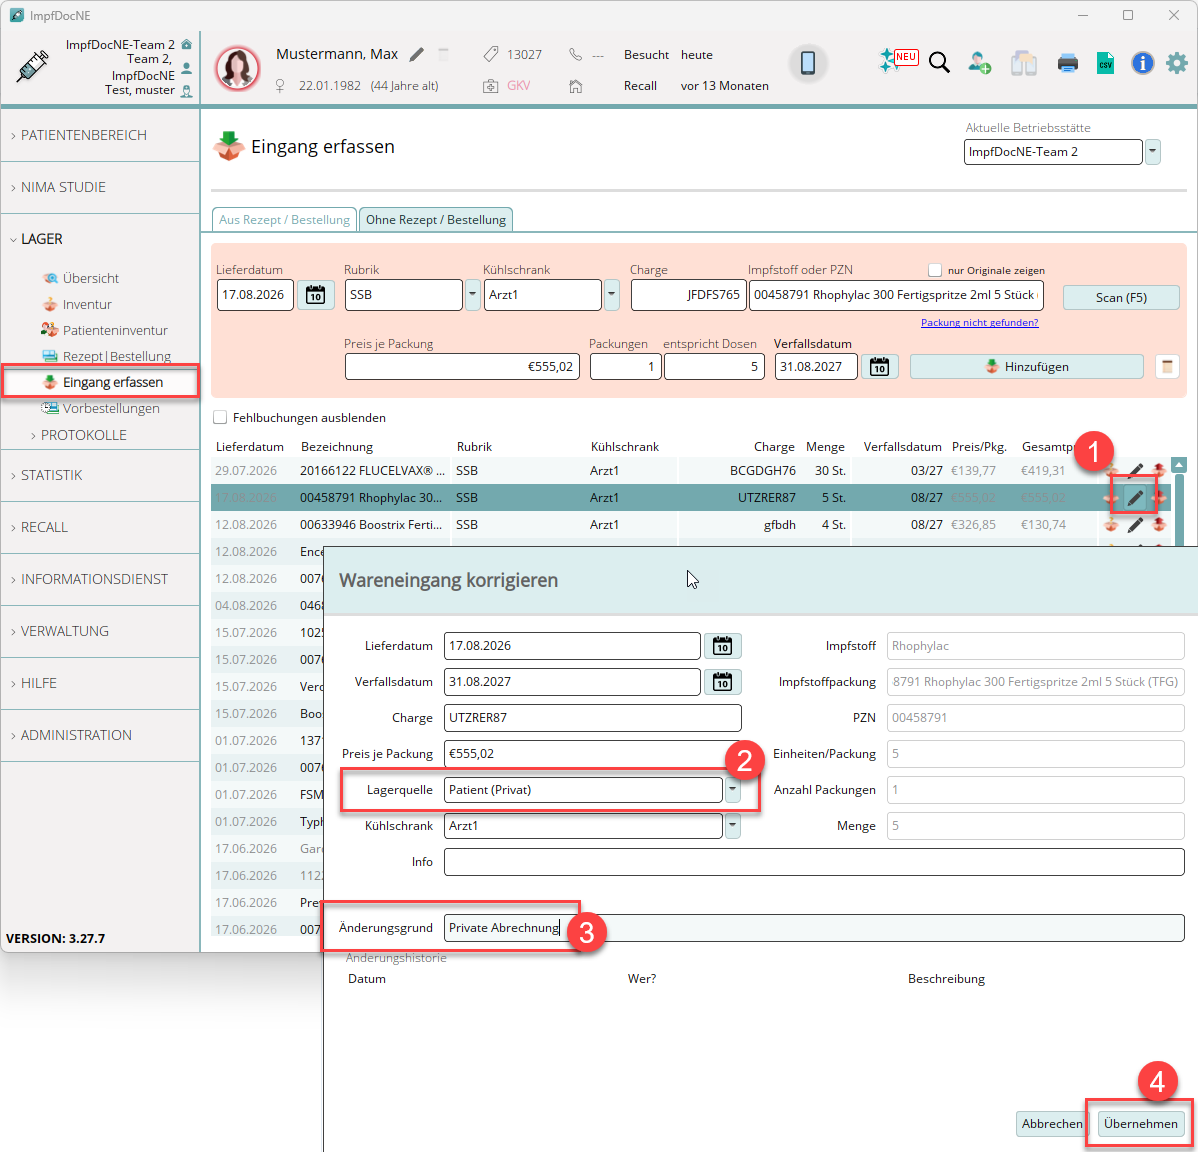This screenshot has height=1152, width=1198.
Task: Tick the 'Fehlbuchungen ausblenden' checkbox
Action: point(220,417)
